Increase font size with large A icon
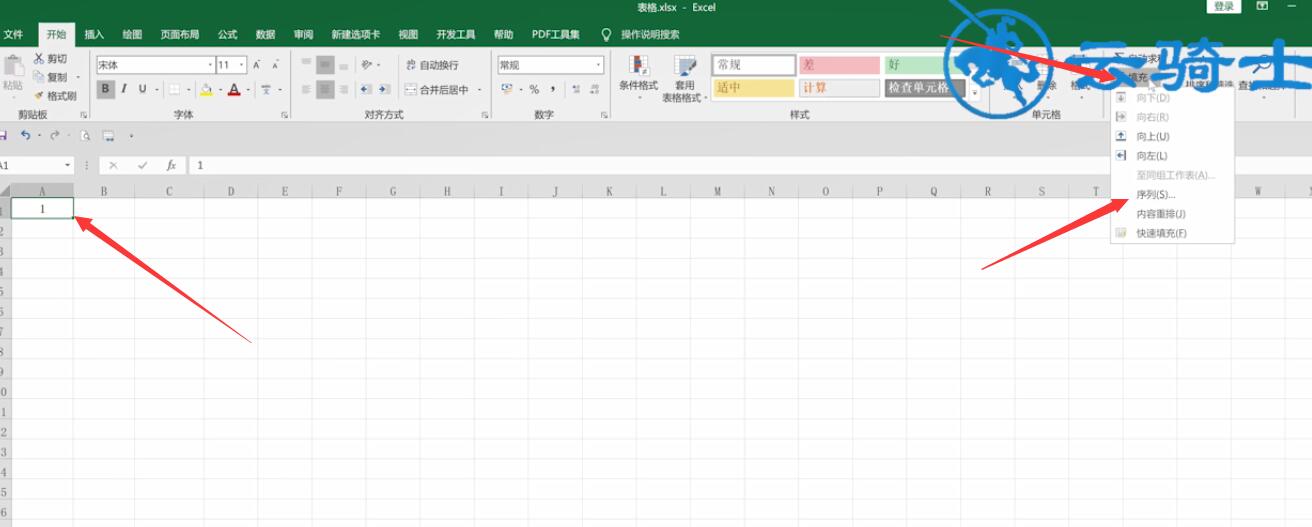This screenshot has height=527, width=1312. point(257,65)
